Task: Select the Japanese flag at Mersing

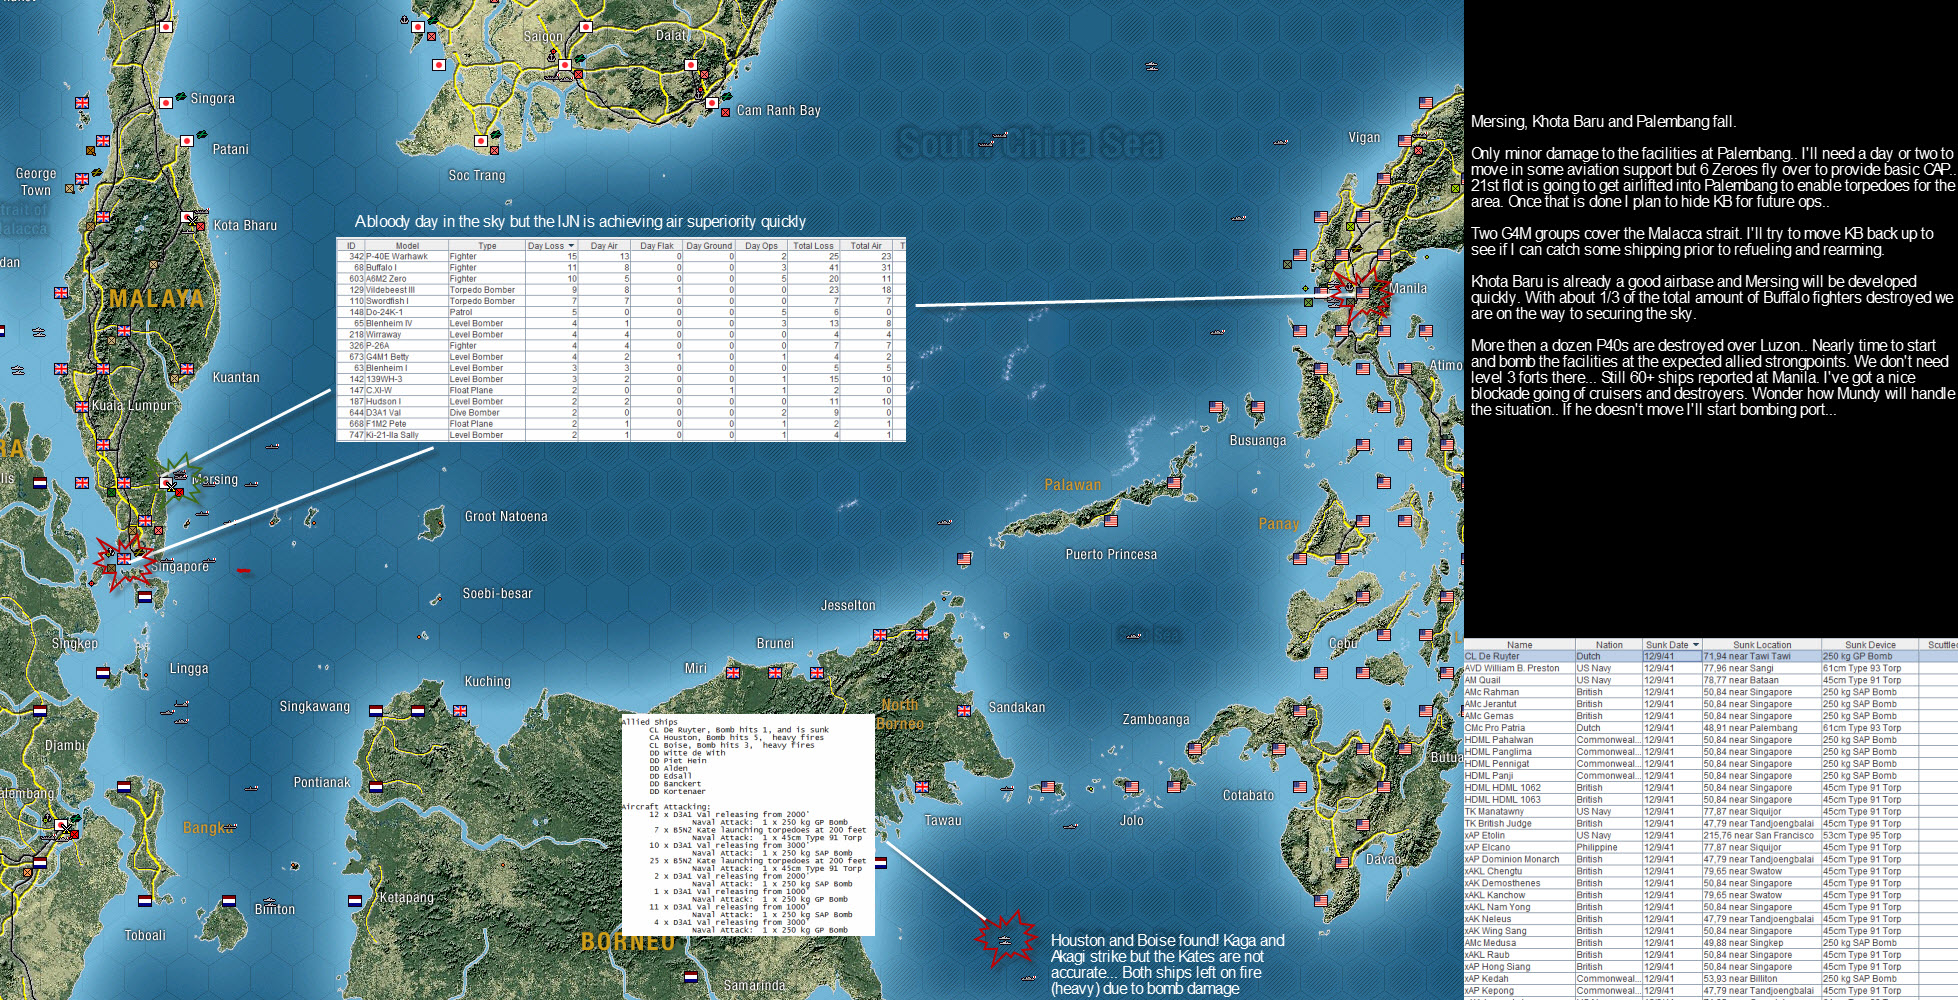Action: click(x=167, y=482)
